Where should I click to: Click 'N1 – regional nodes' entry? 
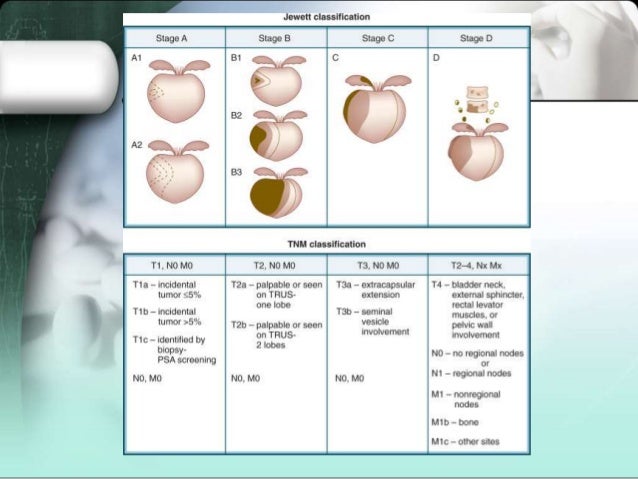pos(471,373)
